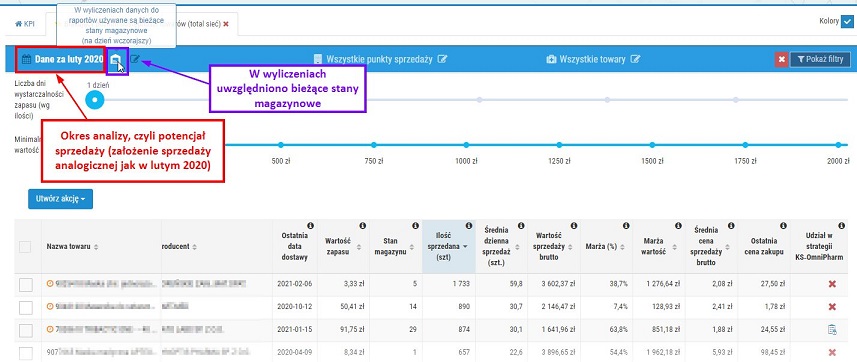Viewport: 857px width, 362px height.
Task: Check the select-all checkbox in table header
Action: (x=25, y=247)
